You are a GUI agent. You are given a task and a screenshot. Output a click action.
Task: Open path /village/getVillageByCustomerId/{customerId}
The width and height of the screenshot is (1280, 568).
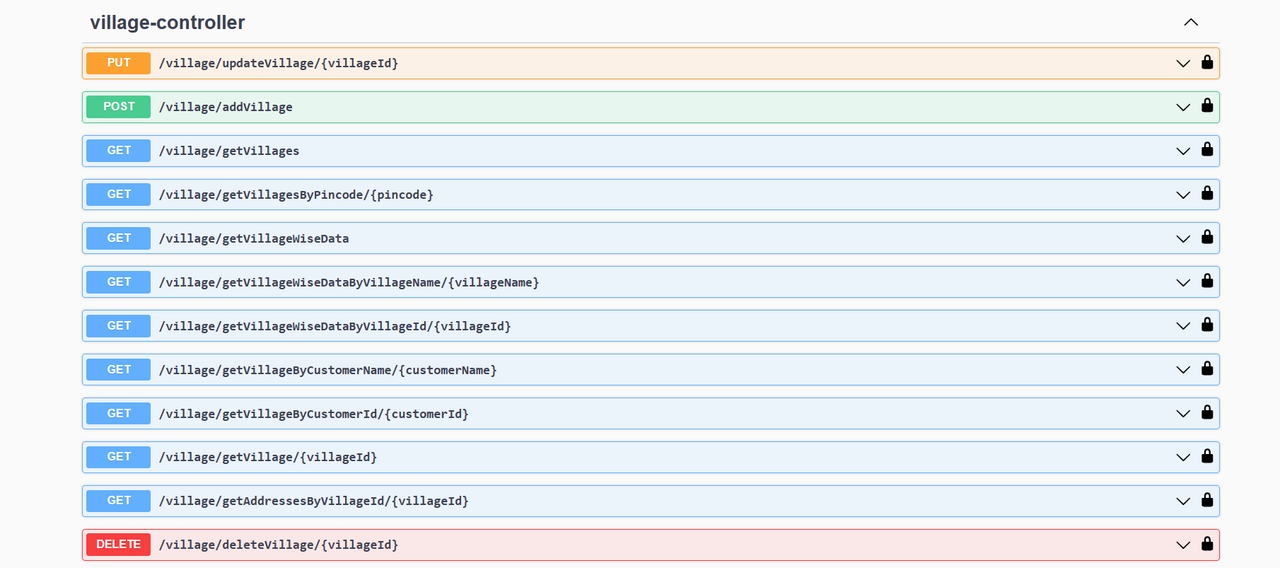click(x=314, y=413)
